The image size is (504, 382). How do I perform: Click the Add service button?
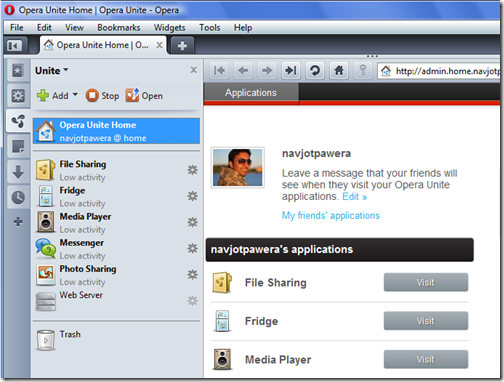click(53, 96)
